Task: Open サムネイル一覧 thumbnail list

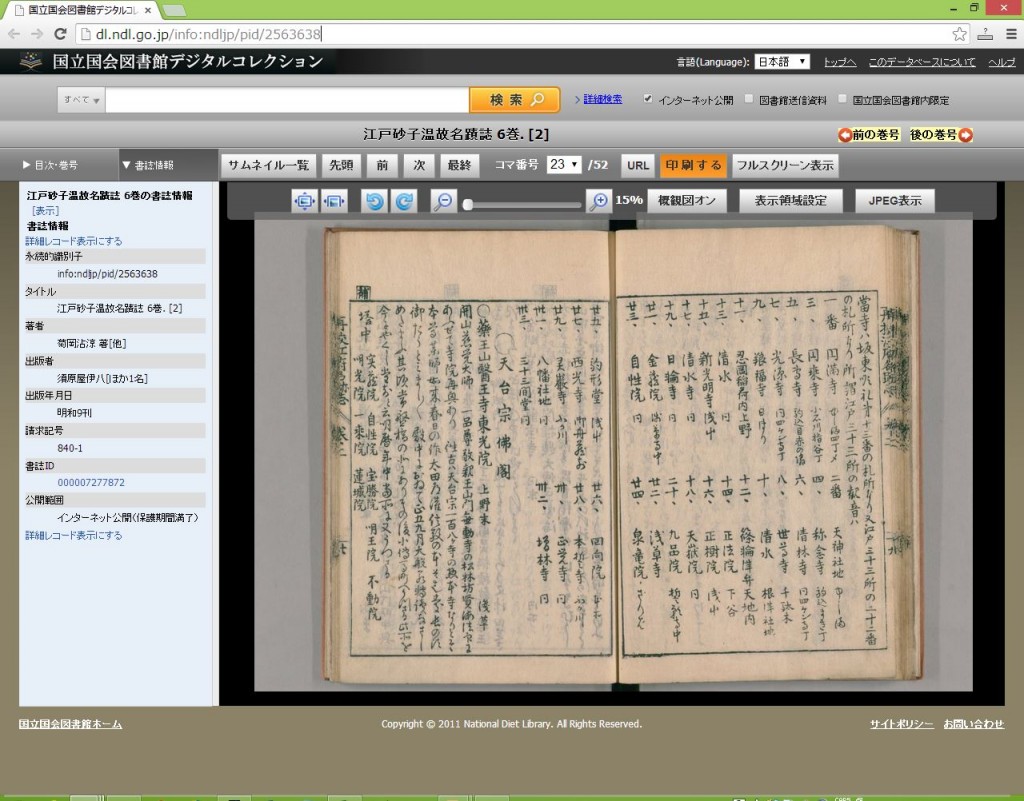Action: point(268,165)
